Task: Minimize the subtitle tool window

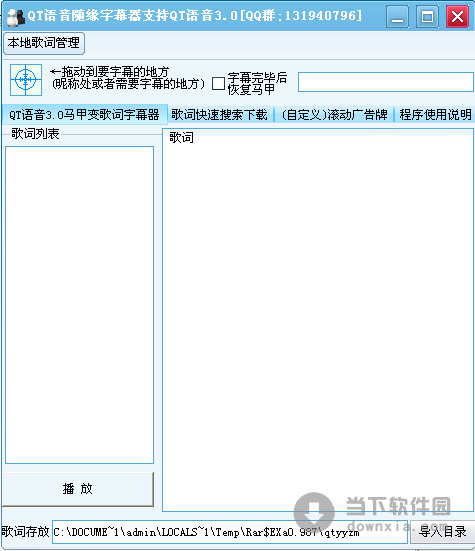Action: (x=397, y=16)
